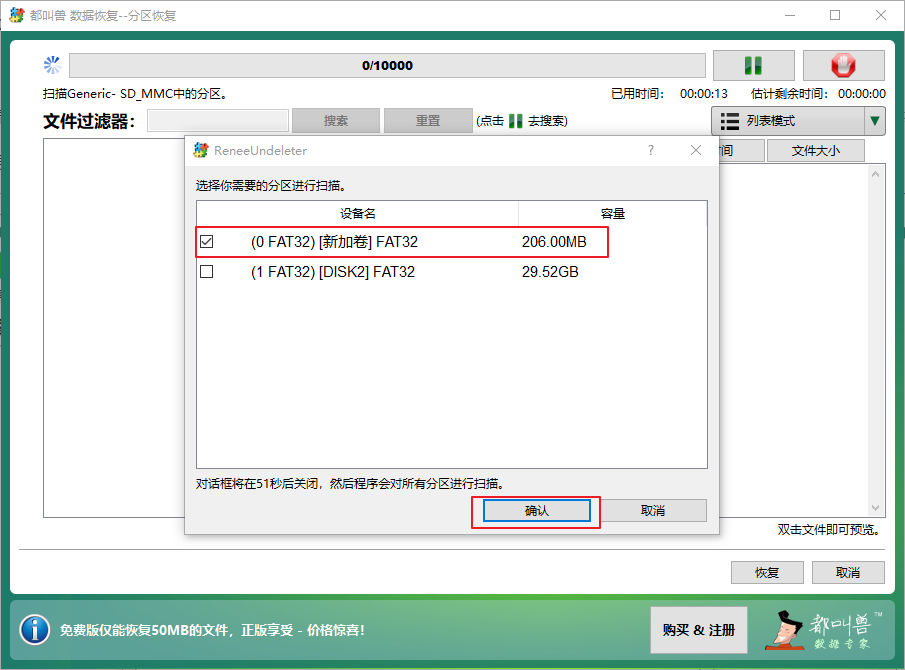Image resolution: width=905 pixels, height=670 pixels.
Task: Click the main window's 取消 button
Action: [x=848, y=572]
